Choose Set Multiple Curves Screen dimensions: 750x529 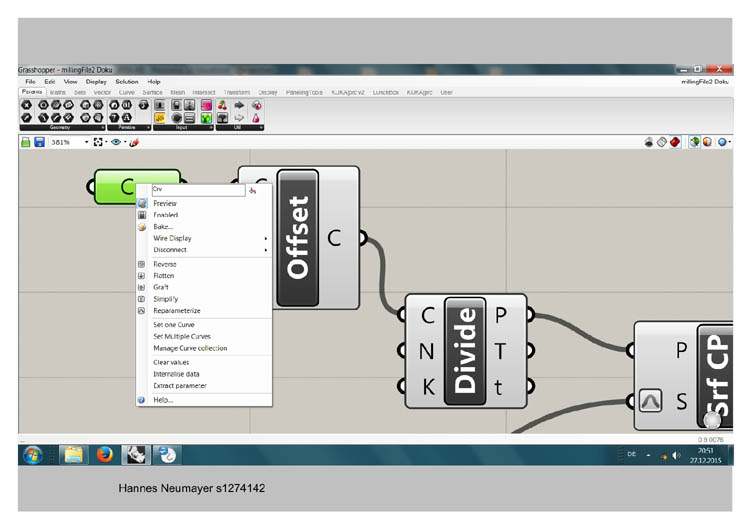204,337
